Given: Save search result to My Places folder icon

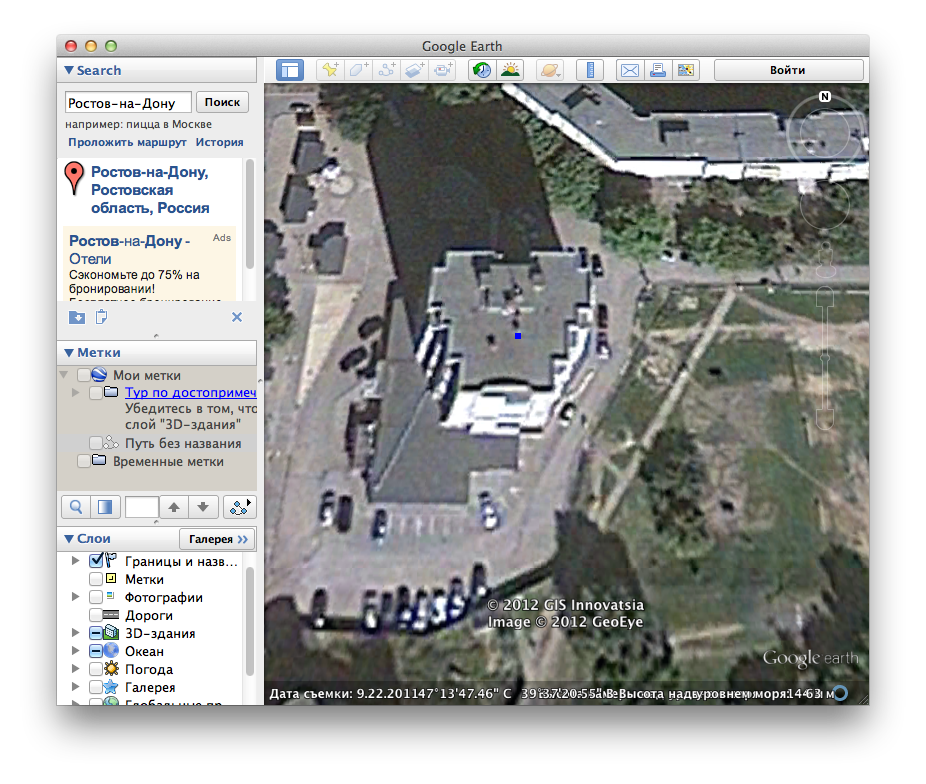Looking at the screenshot, I should point(77,318).
